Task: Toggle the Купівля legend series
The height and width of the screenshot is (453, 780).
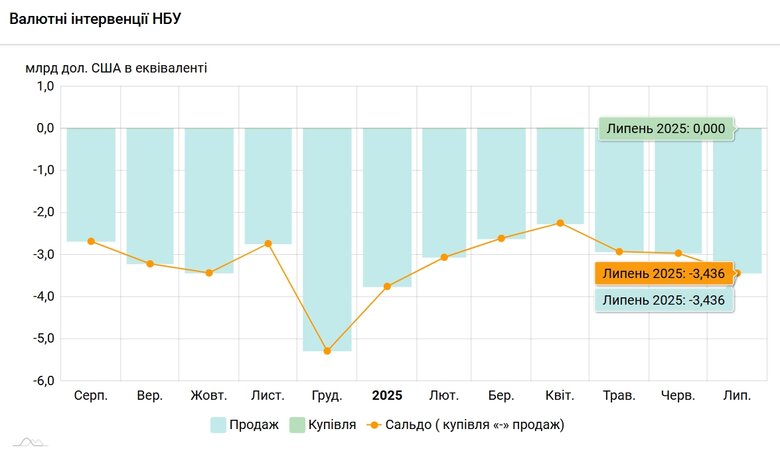Action: (x=323, y=425)
